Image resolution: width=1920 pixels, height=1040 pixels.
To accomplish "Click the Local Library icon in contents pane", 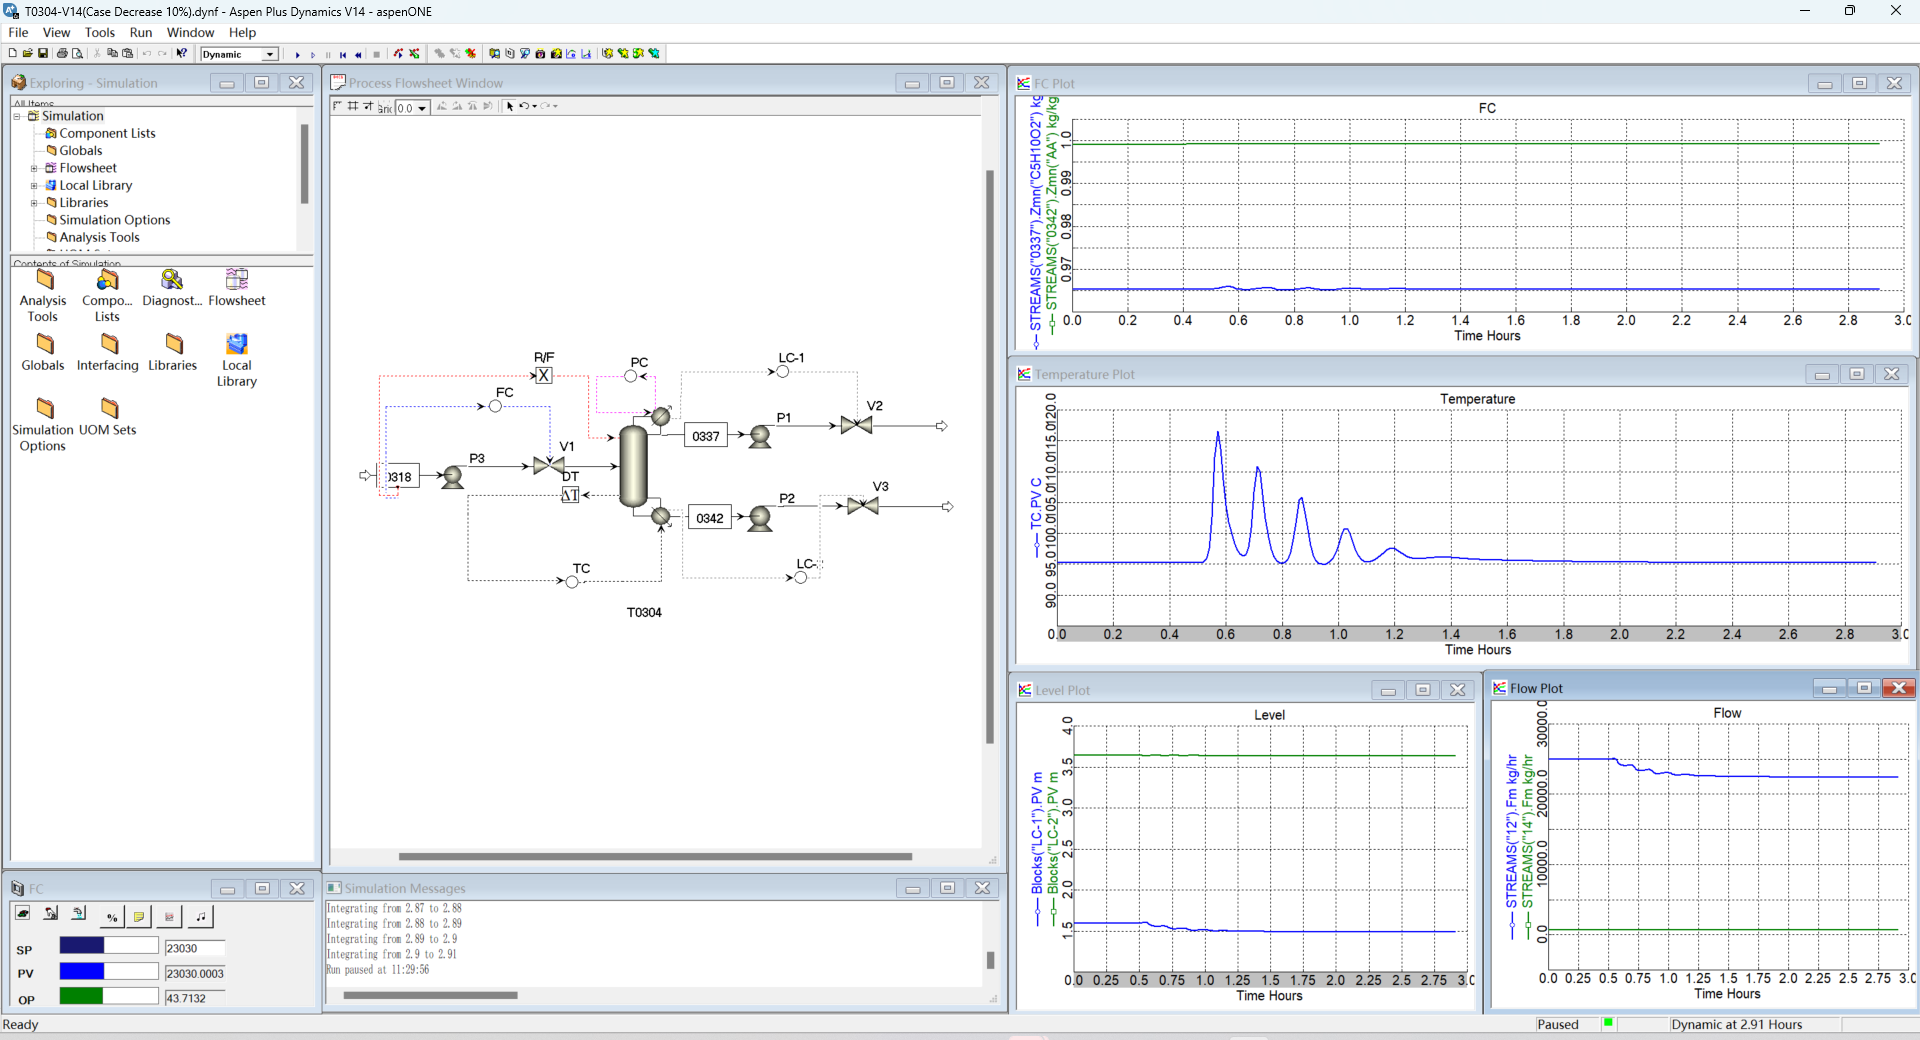I will pos(237,344).
